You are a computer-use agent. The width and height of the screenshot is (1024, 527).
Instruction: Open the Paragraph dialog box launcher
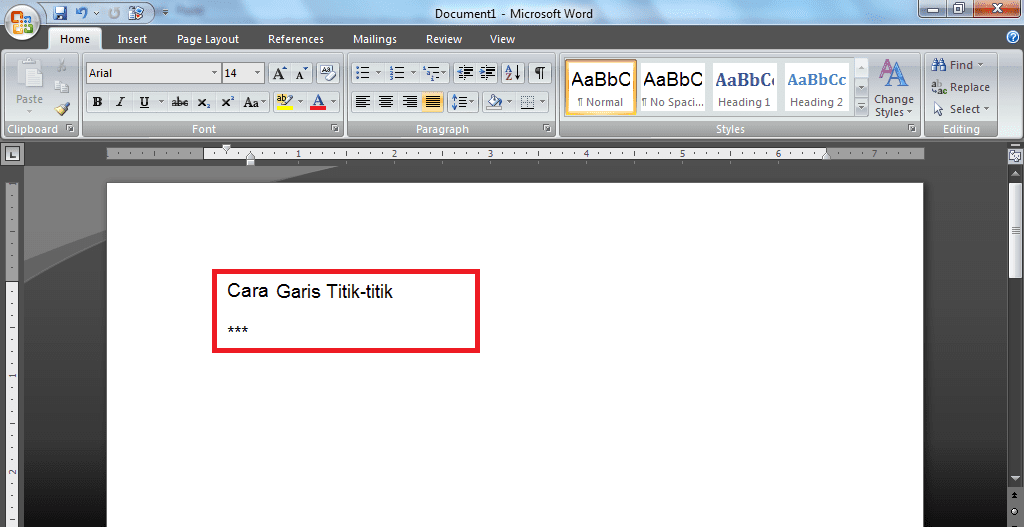[x=547, y=129]
